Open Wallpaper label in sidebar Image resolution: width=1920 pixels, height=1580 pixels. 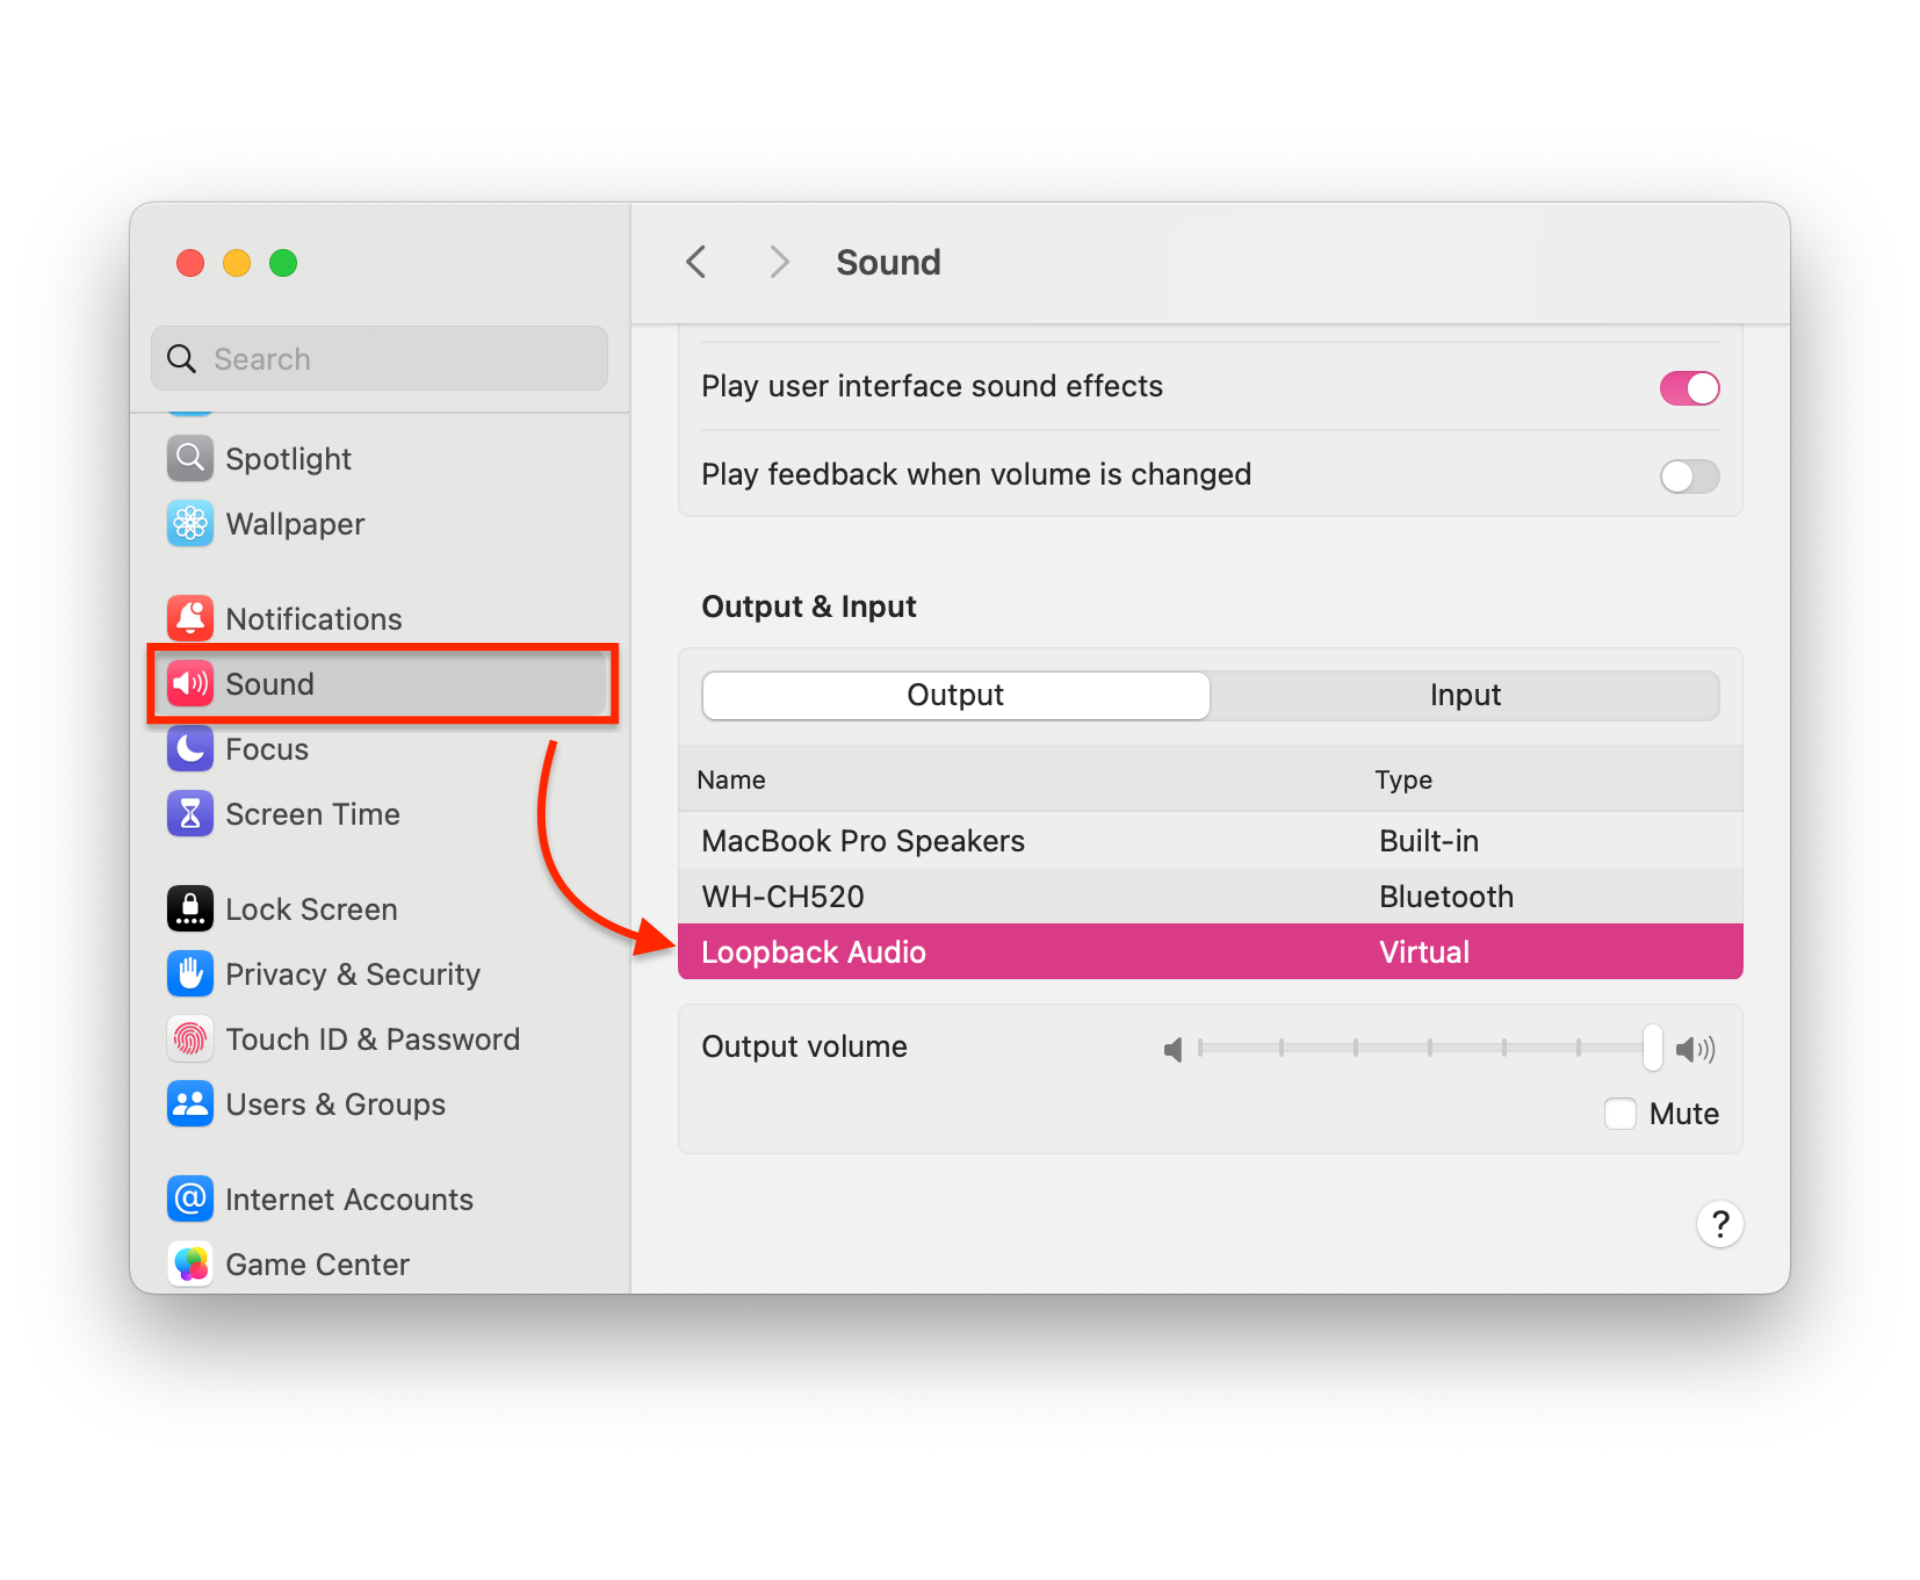click(295, 524)
